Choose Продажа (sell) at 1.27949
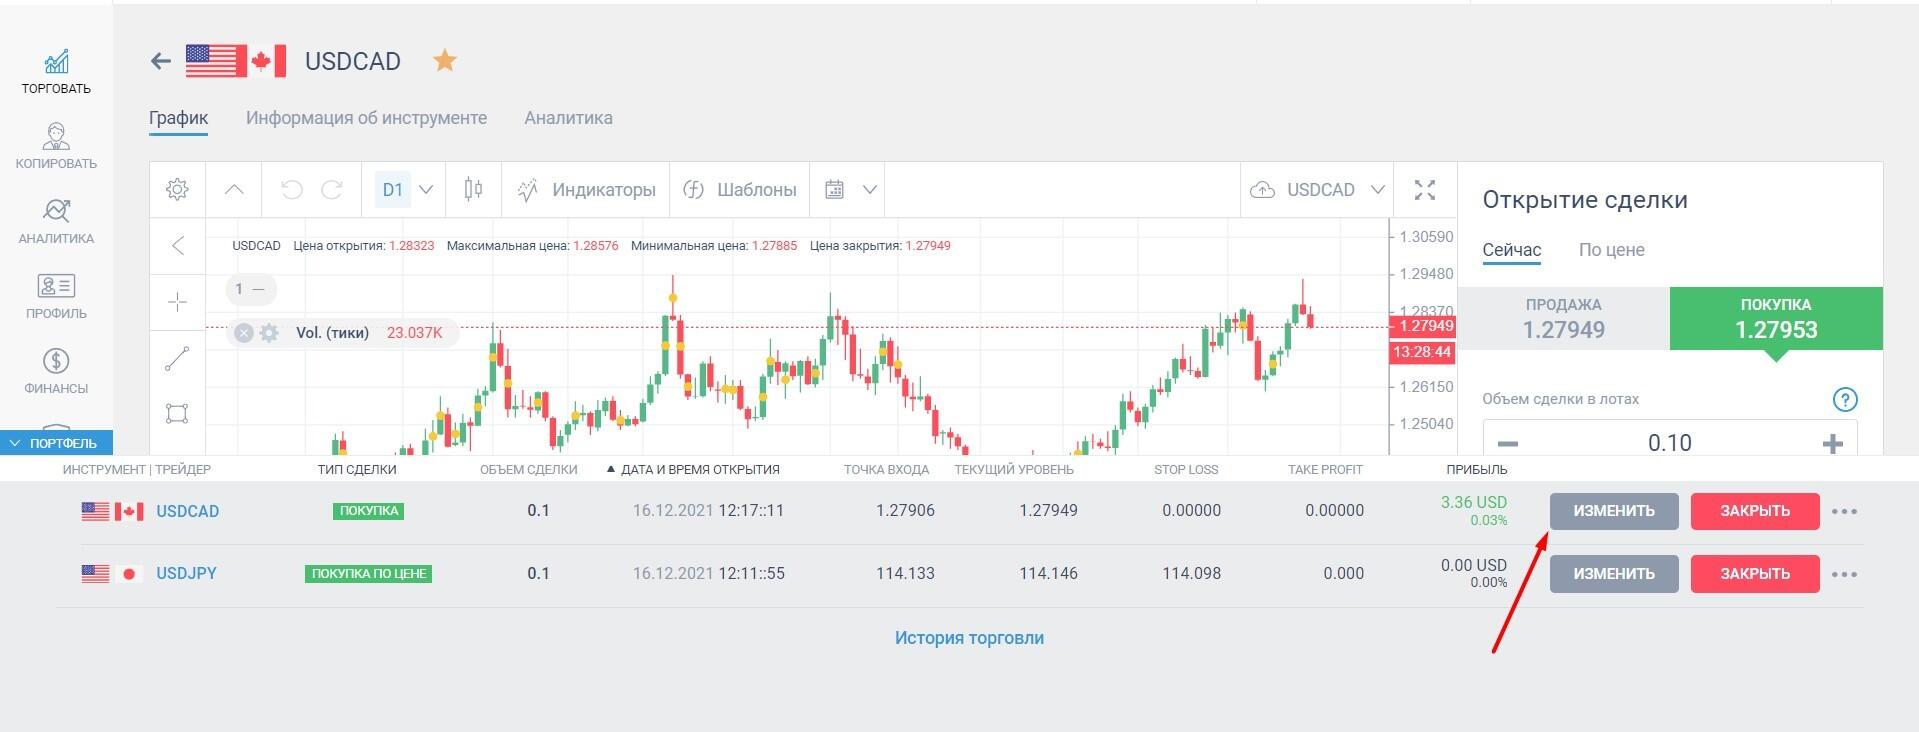Viewport: 1919px width, 732px height. [x=1564, y=318]
